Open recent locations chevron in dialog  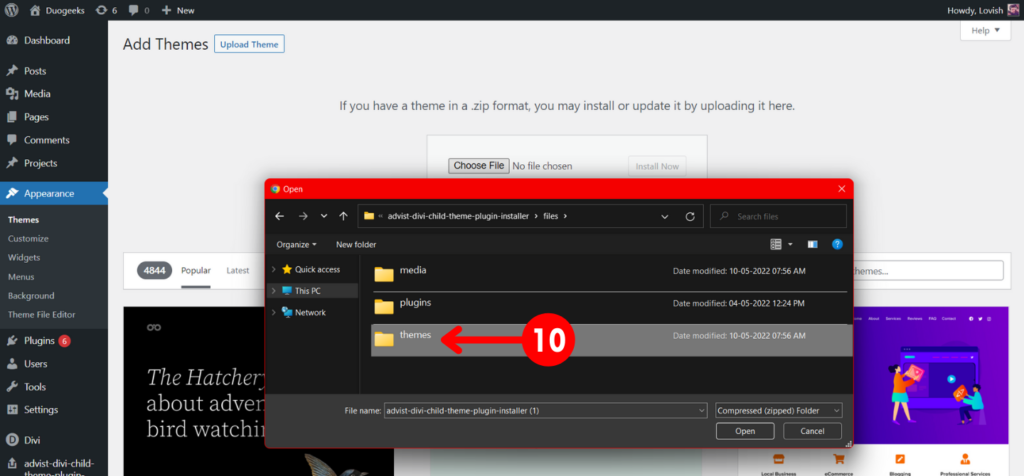(324, 216)
